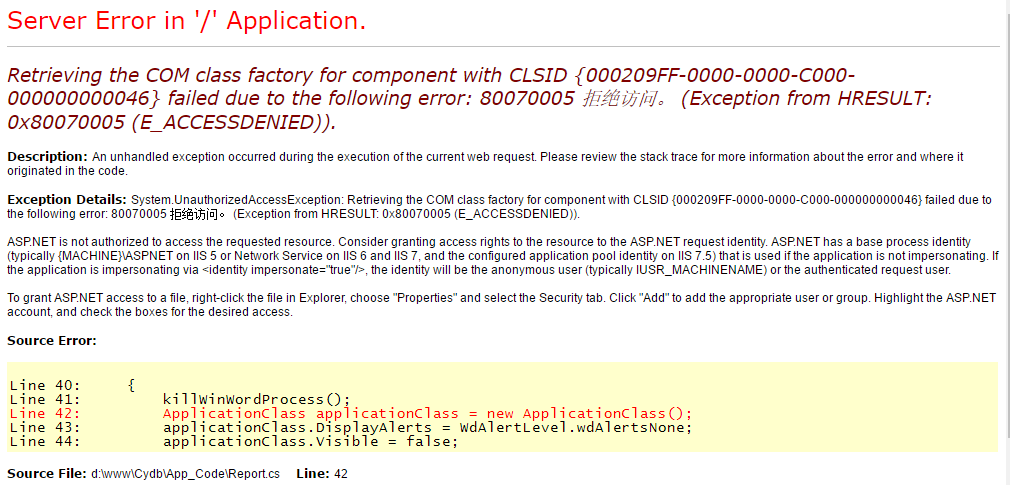This screenshot has height=485, width=1010.
Task: Click the paragraph starting "ASP.NET is not authorized"
Action: [502, 256]
